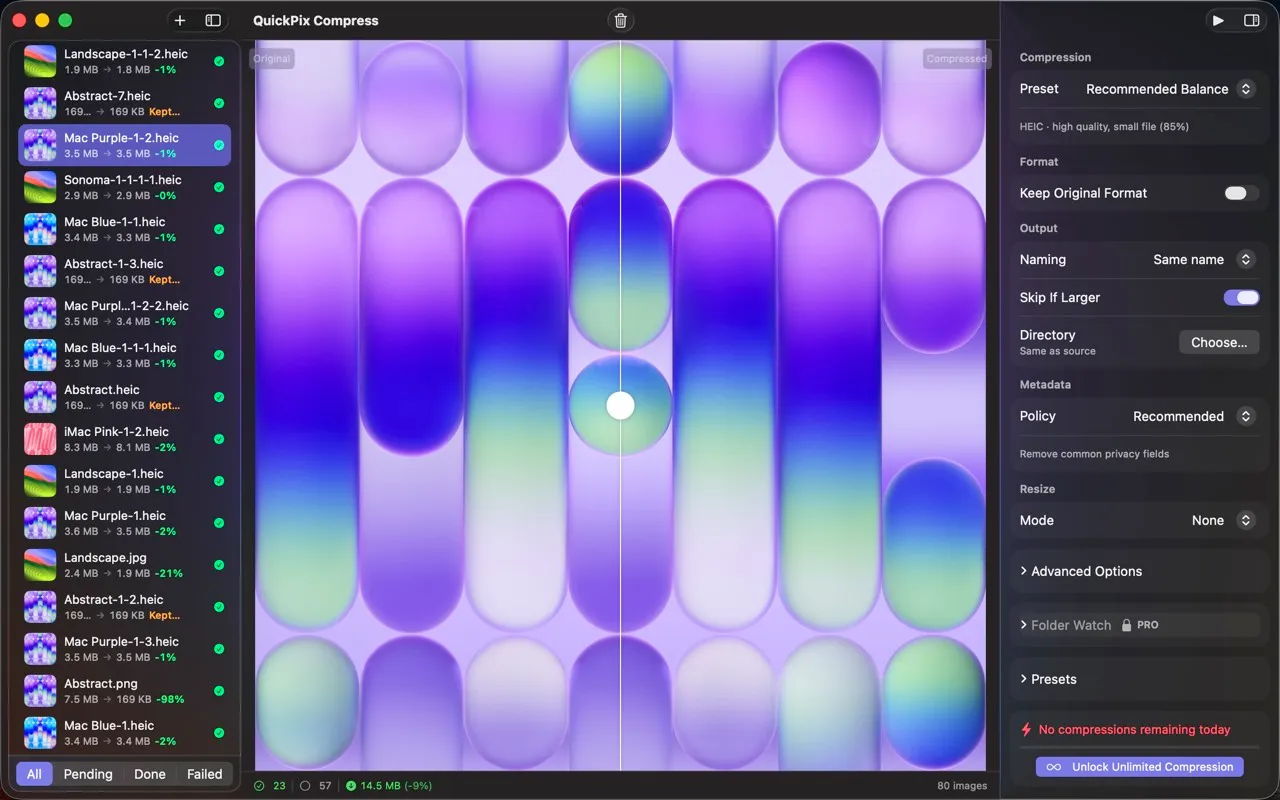Viewport: 1280px width, 800px height.
Task: Click Unlock Unlimited Compression button
Action: (x=1140, y=767)
